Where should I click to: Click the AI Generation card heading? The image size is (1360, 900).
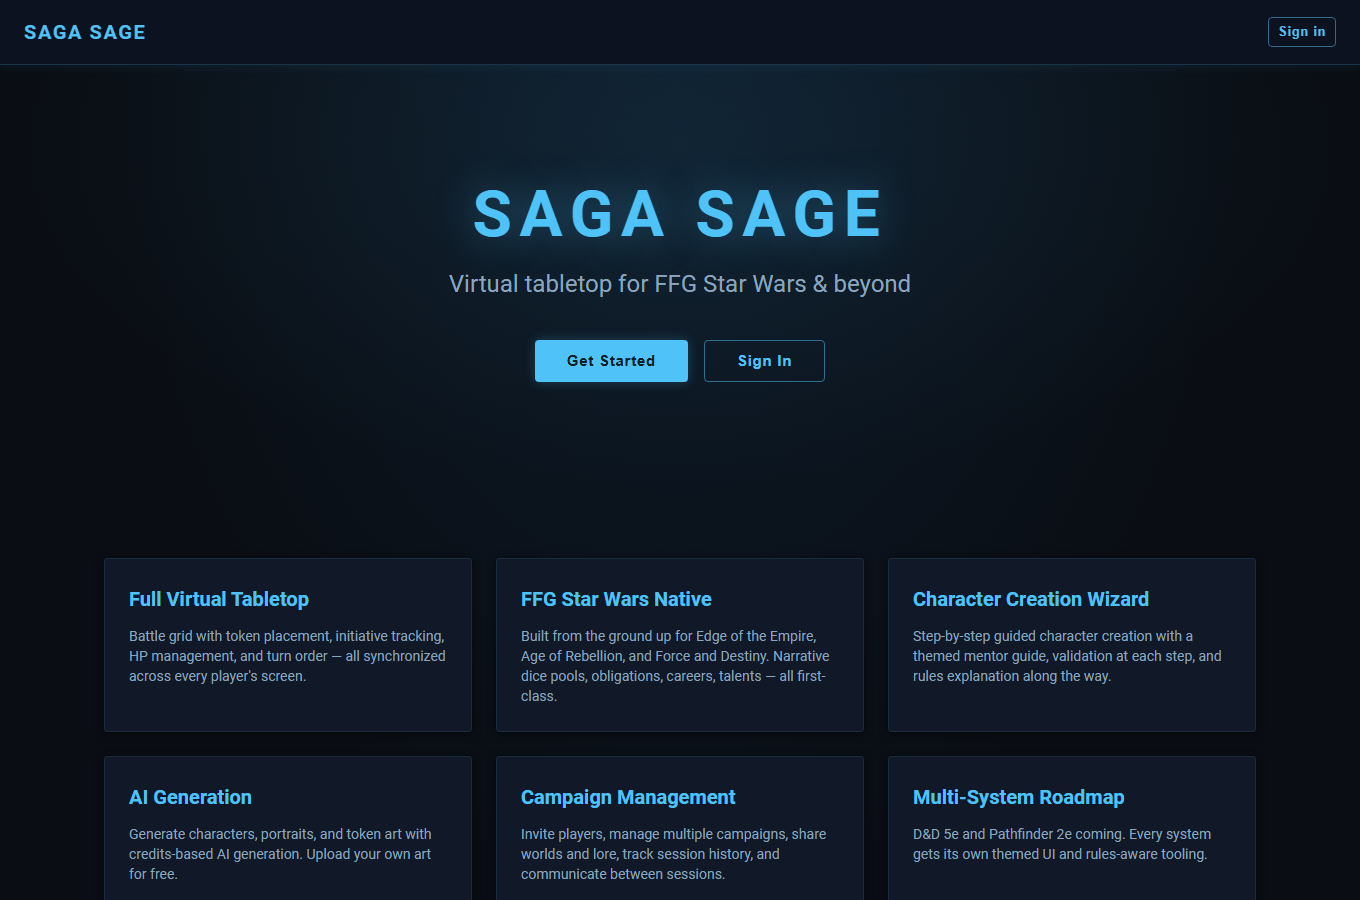[x=190, y=797]
